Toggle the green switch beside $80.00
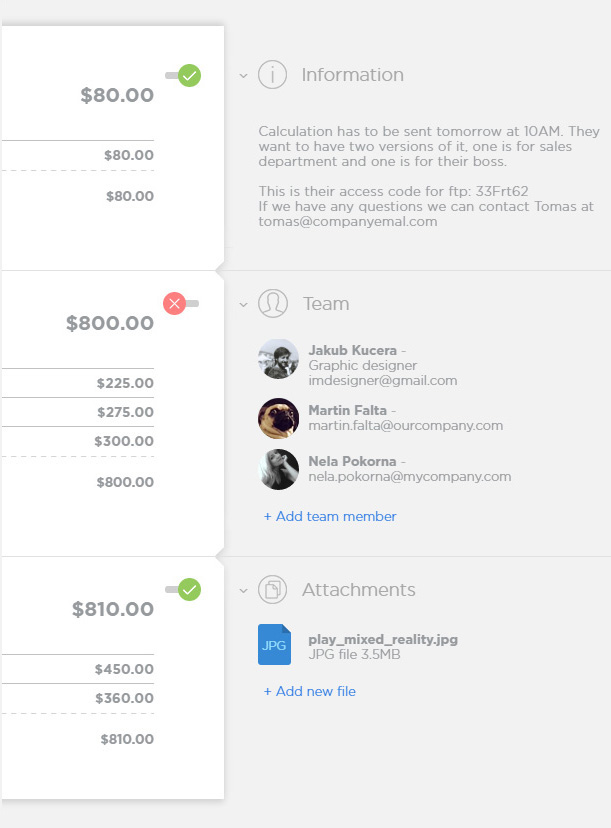 point(183,76)
